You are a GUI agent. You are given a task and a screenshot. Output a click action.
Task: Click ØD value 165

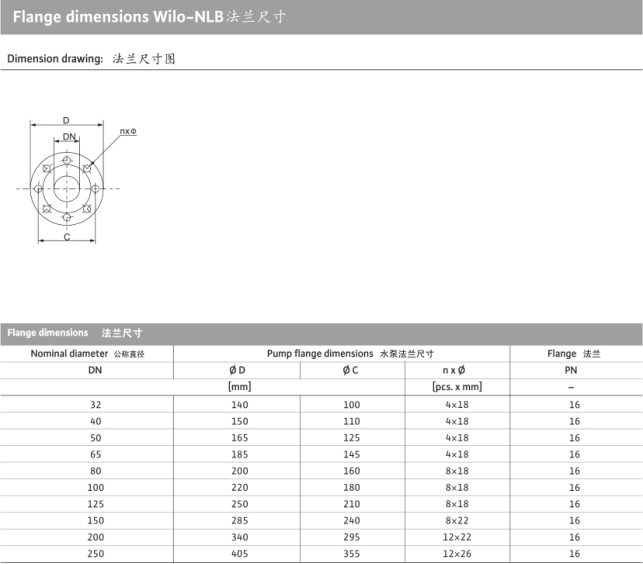[x=240, y=438]
